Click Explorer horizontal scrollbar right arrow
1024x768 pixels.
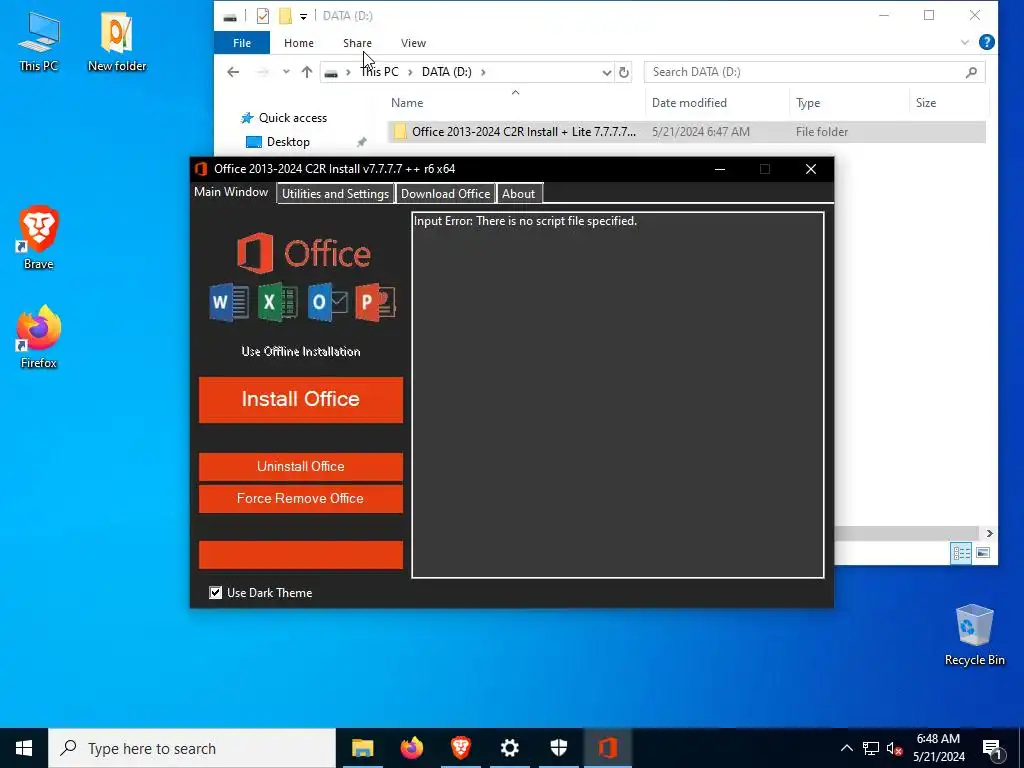(990, 533)
